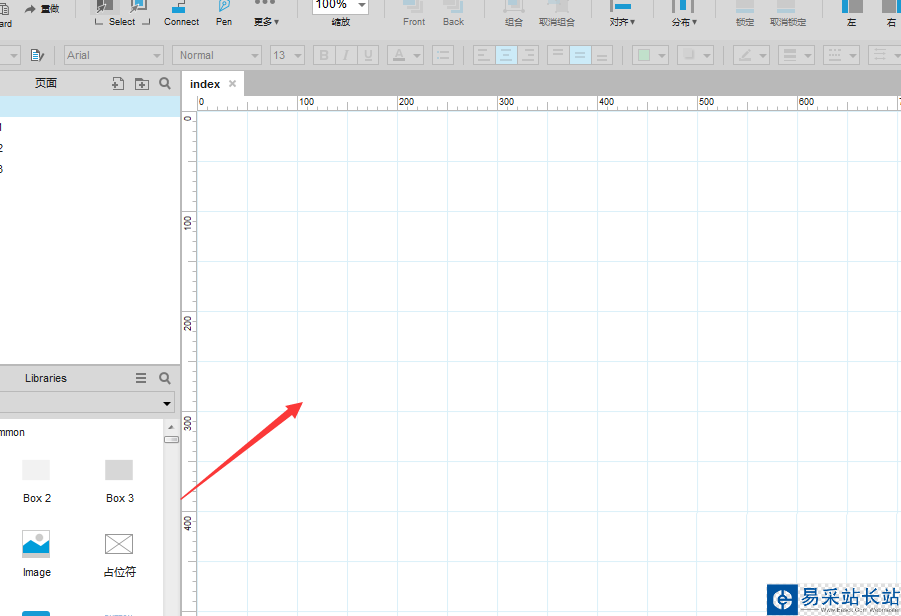Viewport: 901px width, 616px height.
Task: Toggle underline formatting
Action: click(368, 55)
